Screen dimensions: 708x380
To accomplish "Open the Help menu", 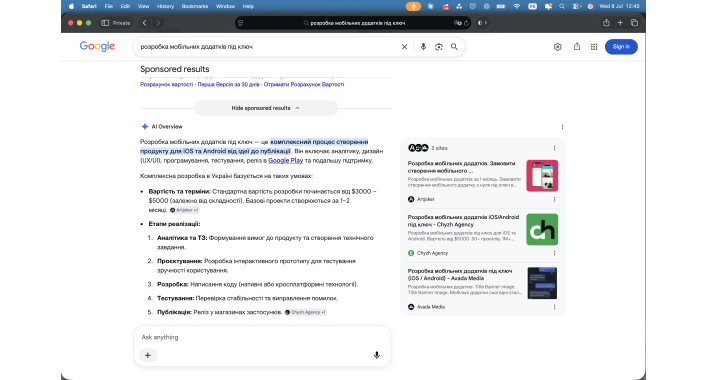I will point(248,6).
